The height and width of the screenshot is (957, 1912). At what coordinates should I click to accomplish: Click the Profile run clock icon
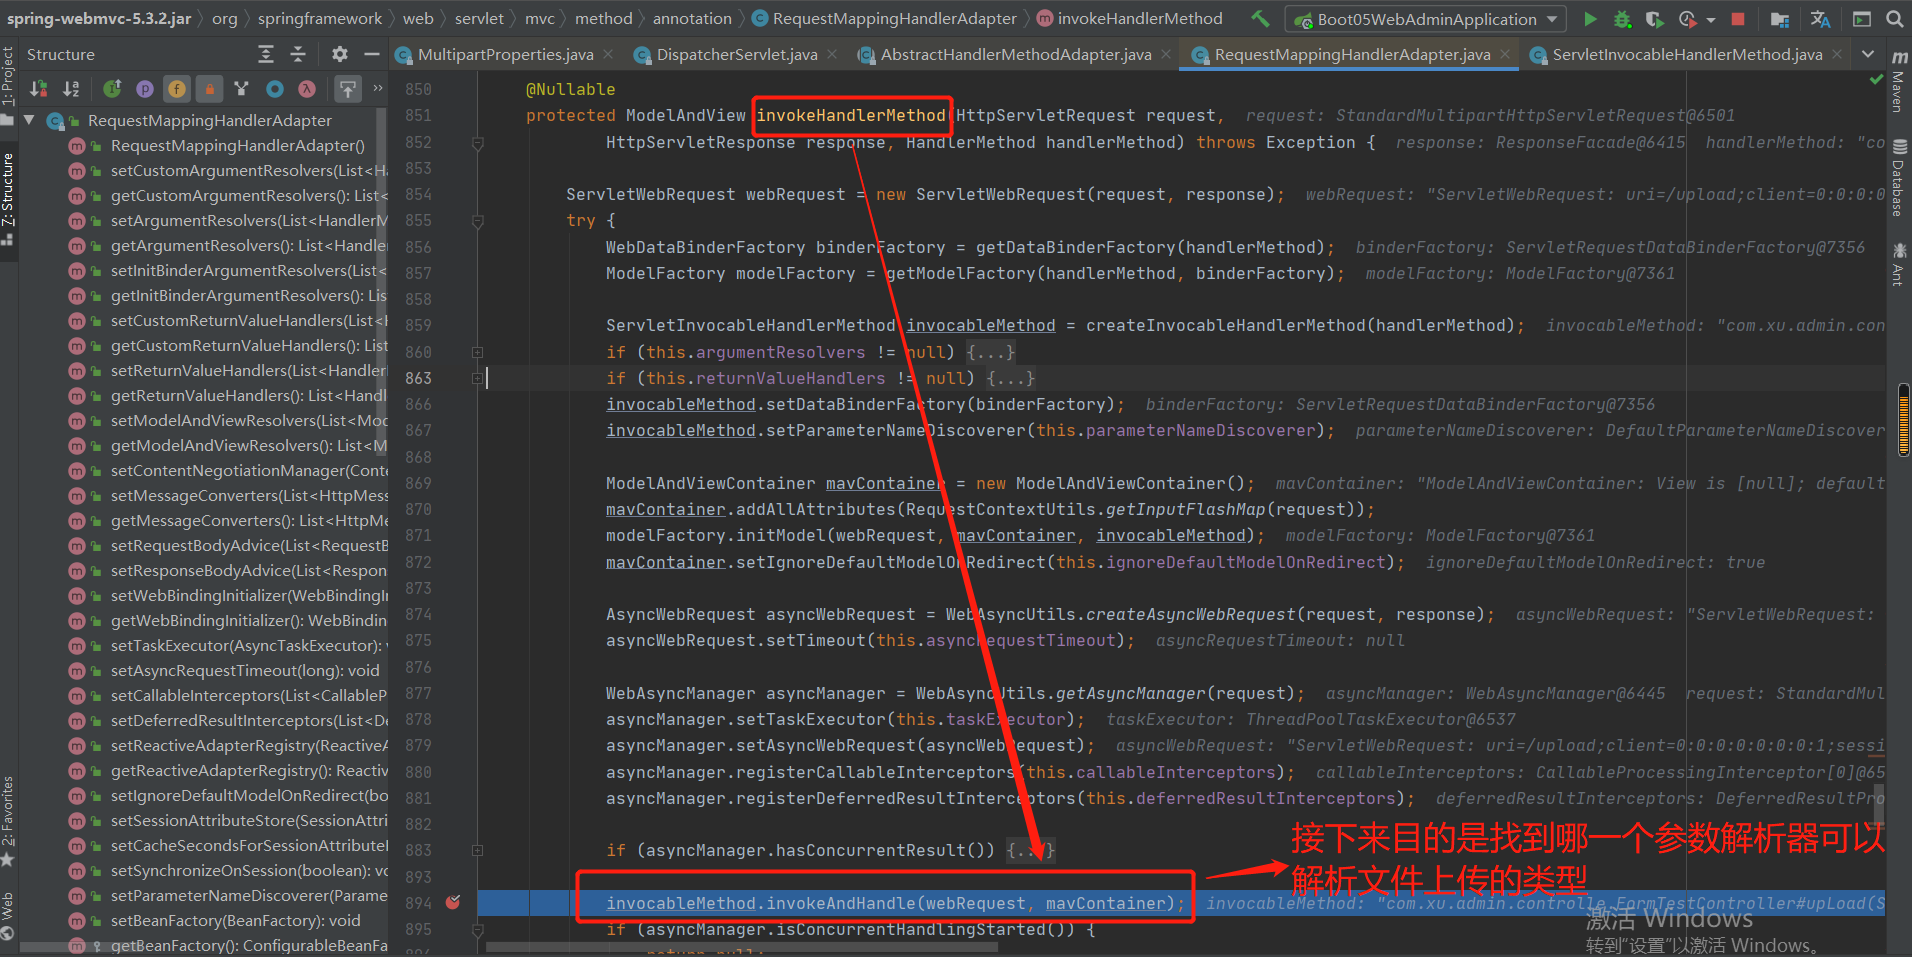pos(1688,18)
